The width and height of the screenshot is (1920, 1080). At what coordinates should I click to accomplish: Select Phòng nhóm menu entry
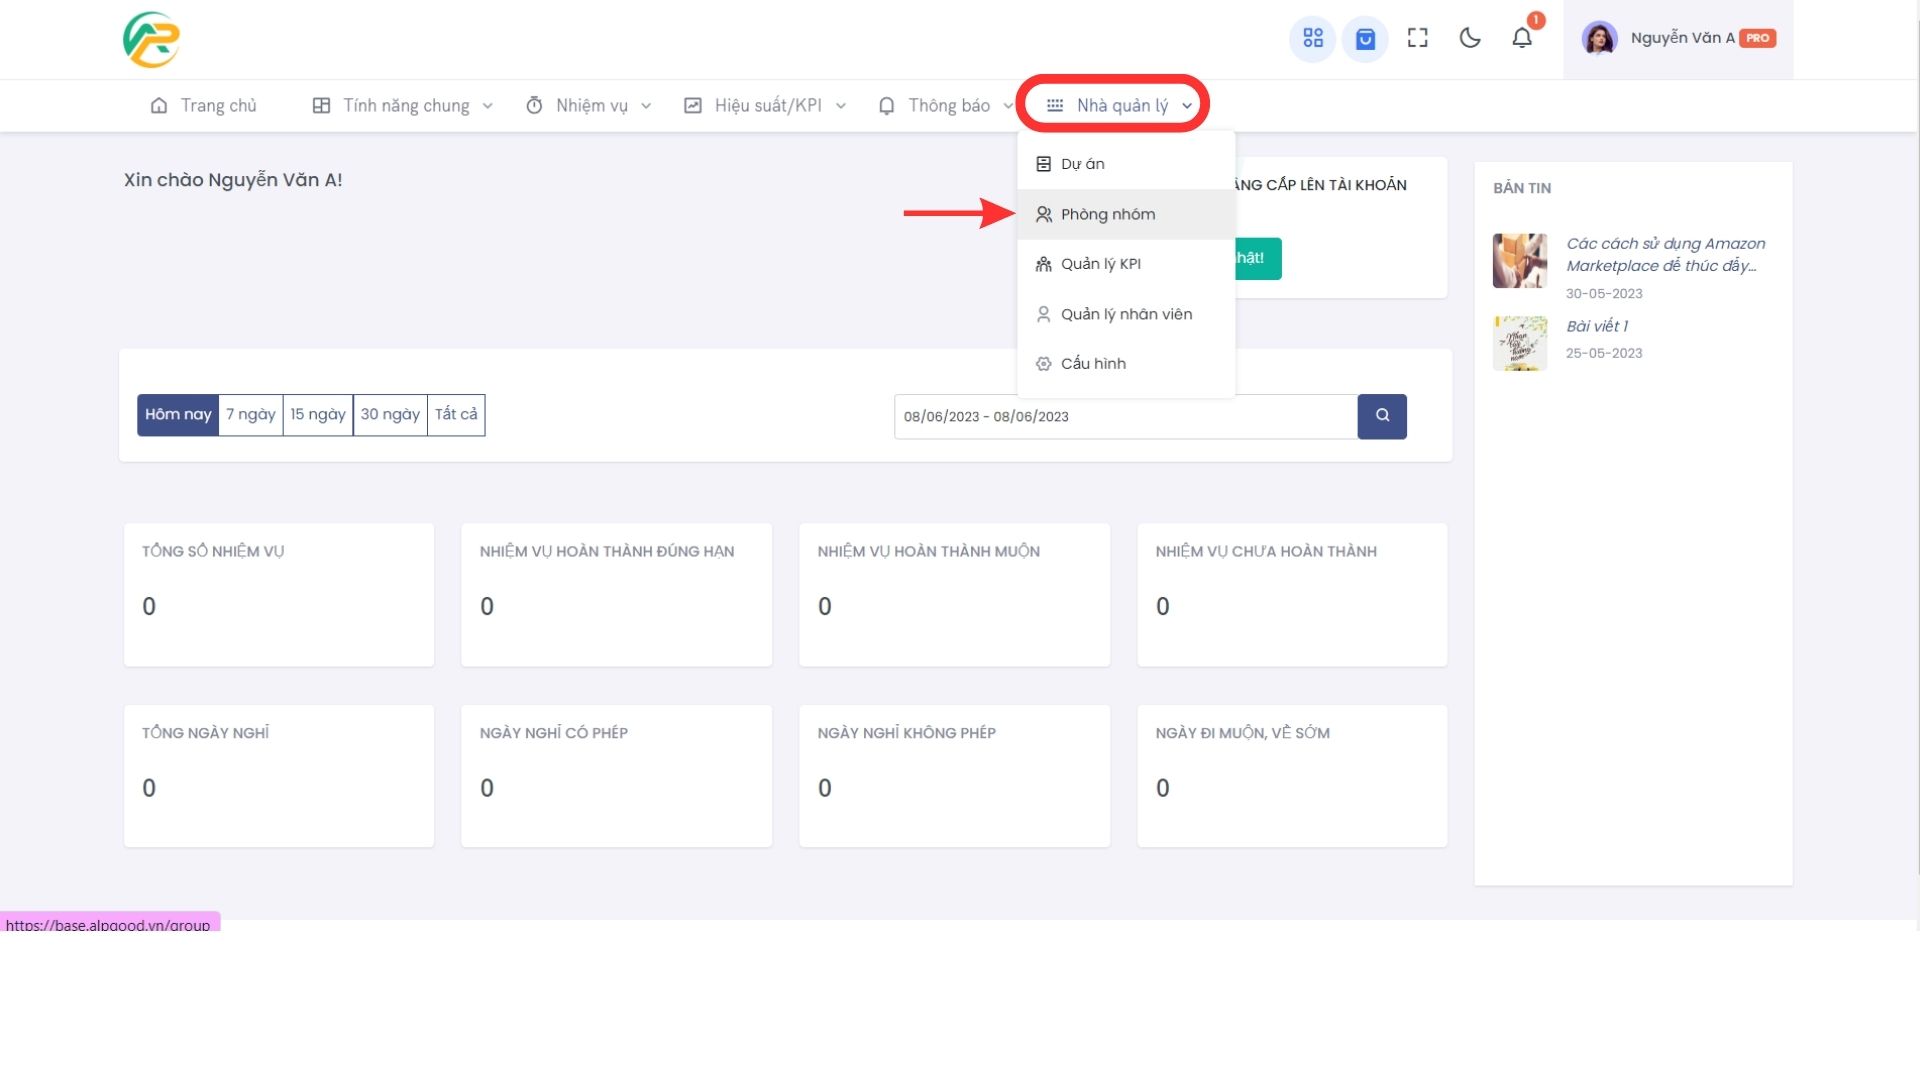point(1126,214)
